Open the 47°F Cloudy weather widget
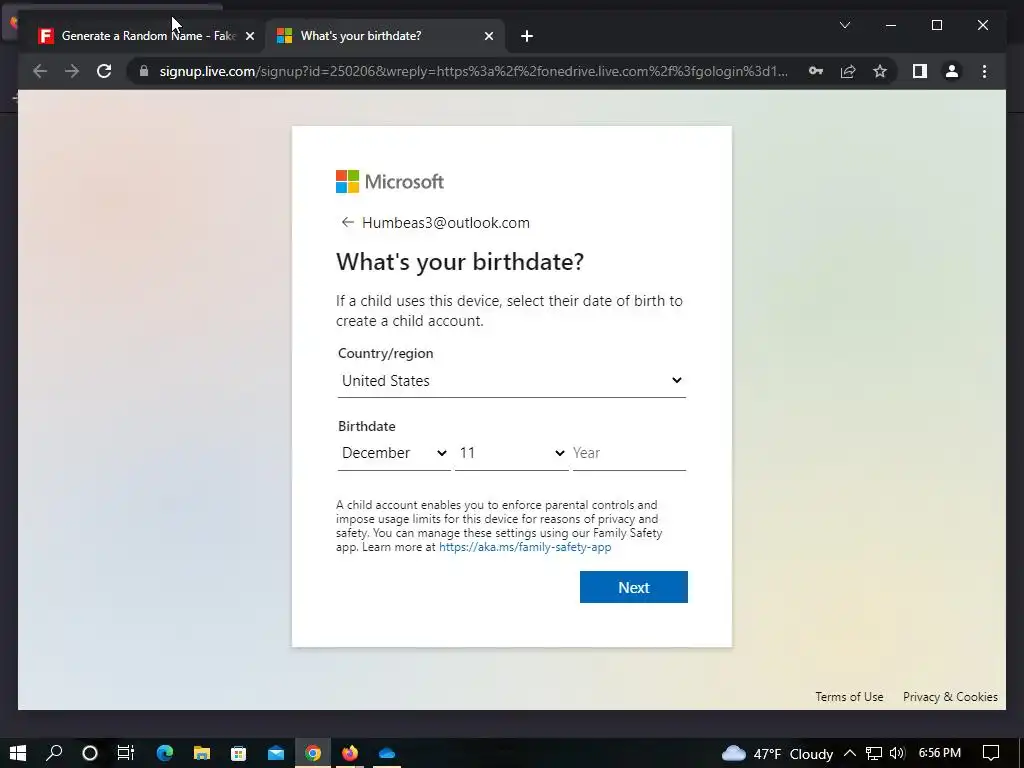This screenshot has height=768, width=1024. 777,753
